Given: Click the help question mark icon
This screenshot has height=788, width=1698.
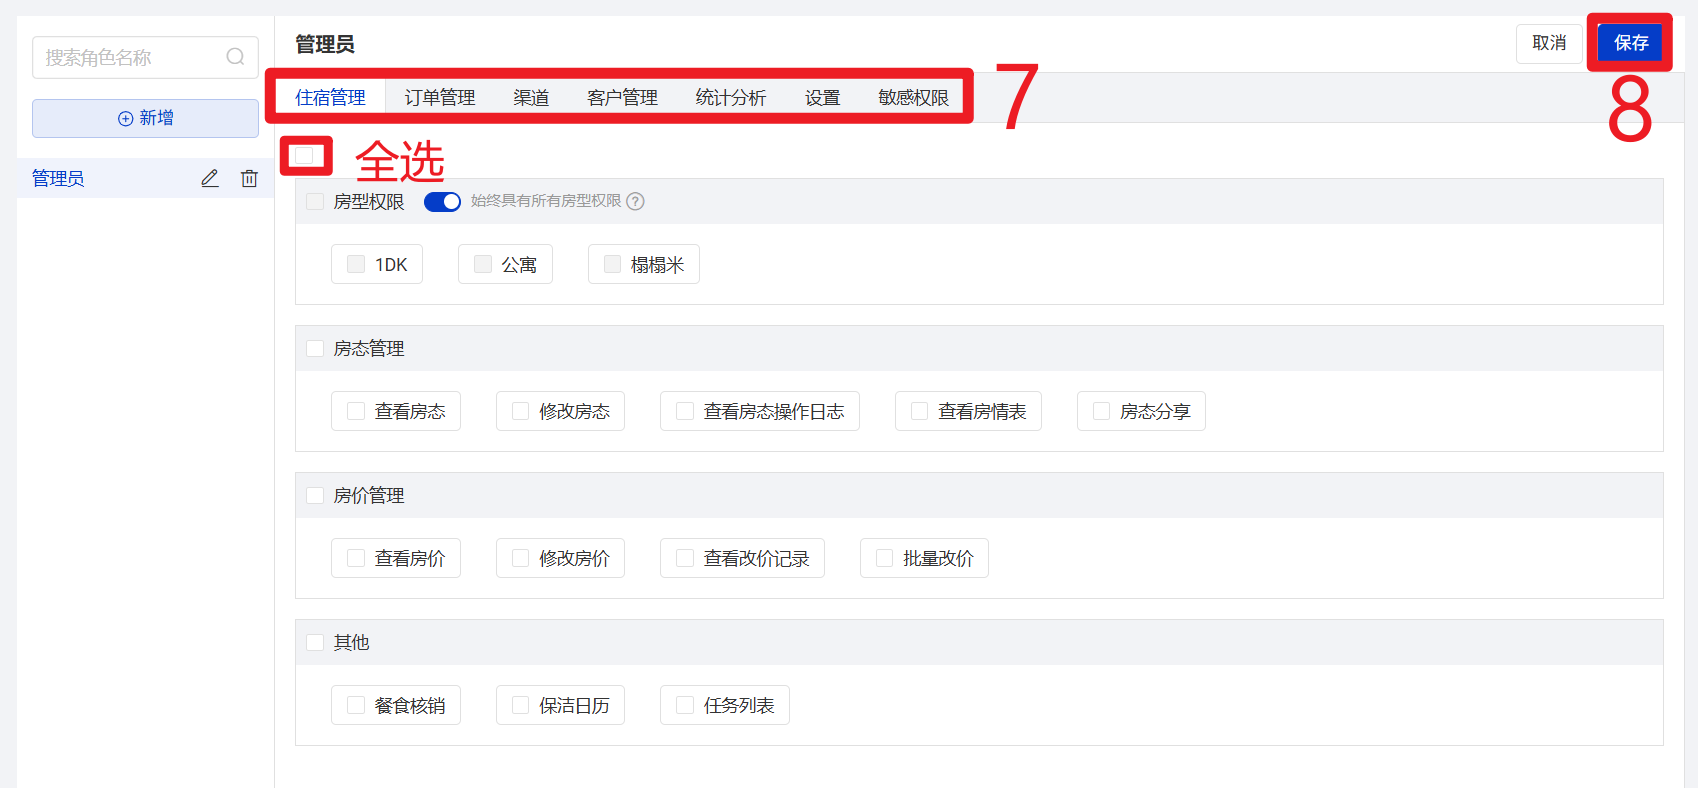Looking at the screenshot, I should tap(635, 201).
